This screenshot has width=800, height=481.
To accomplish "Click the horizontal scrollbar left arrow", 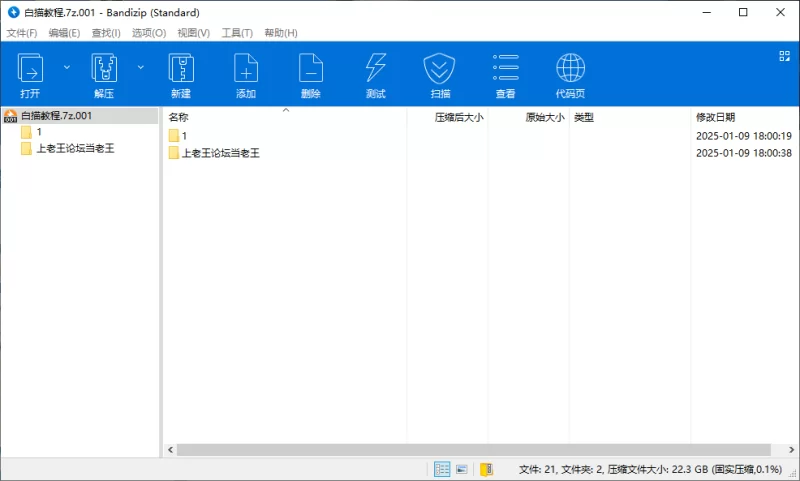I will tap(170, 450).
